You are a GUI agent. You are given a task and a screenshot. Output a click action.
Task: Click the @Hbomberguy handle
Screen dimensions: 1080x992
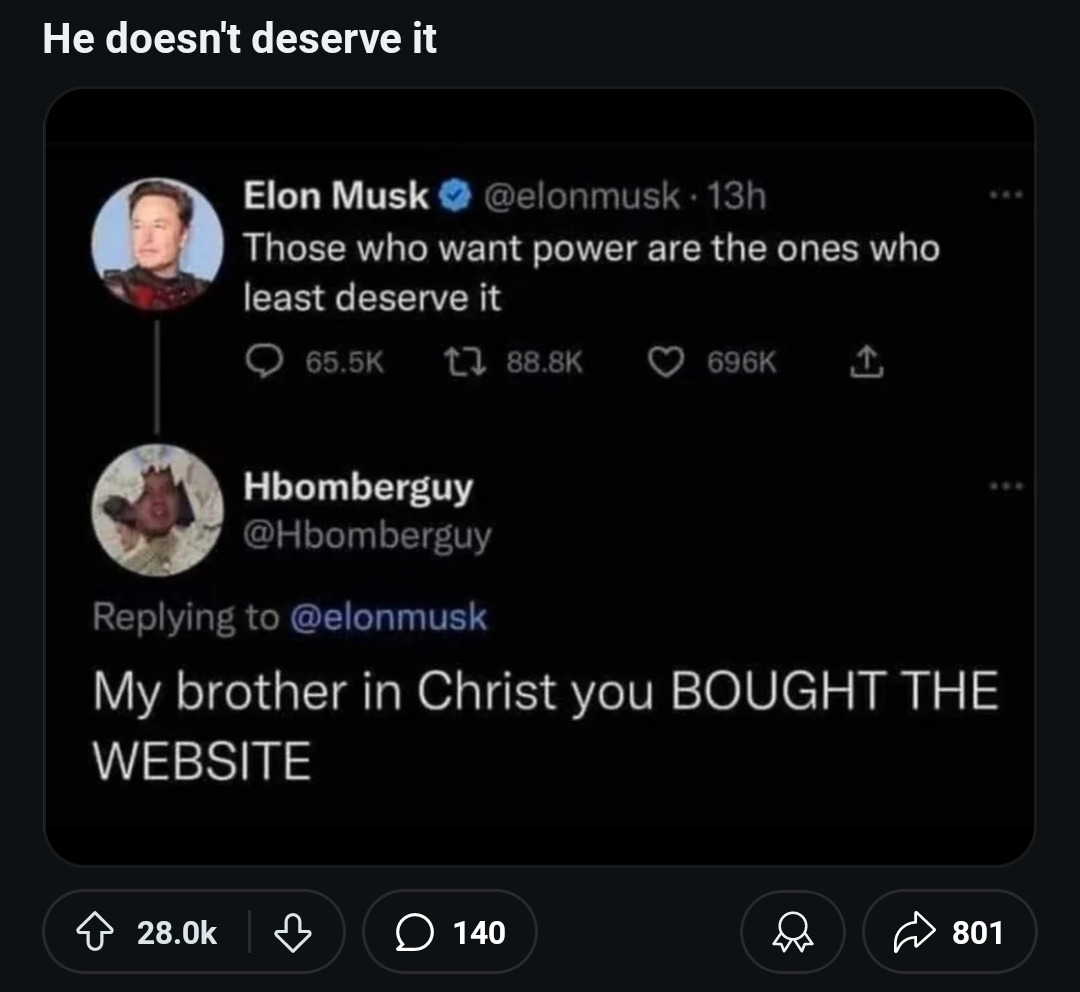click(368, 536)
